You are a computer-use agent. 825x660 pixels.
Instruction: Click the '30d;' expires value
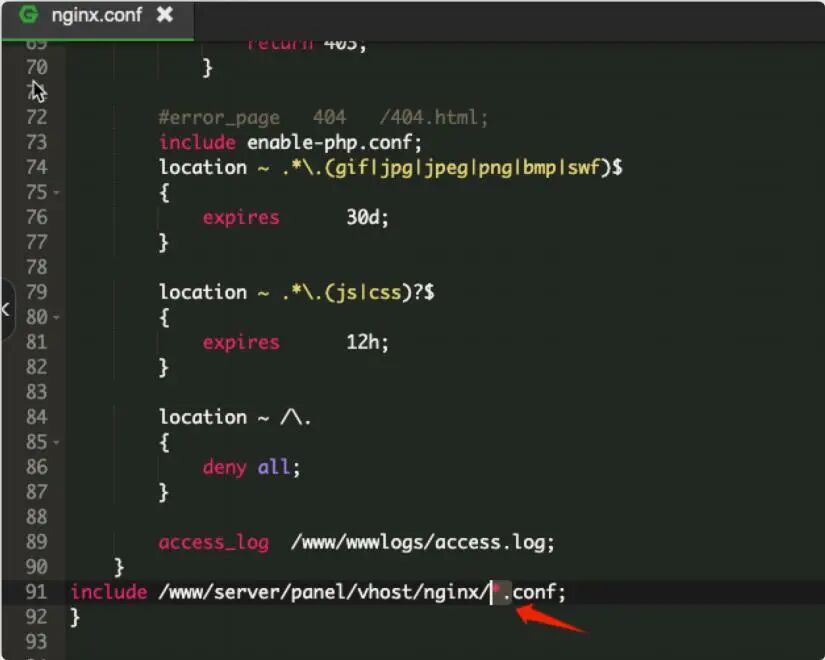[x=367, y=217]
